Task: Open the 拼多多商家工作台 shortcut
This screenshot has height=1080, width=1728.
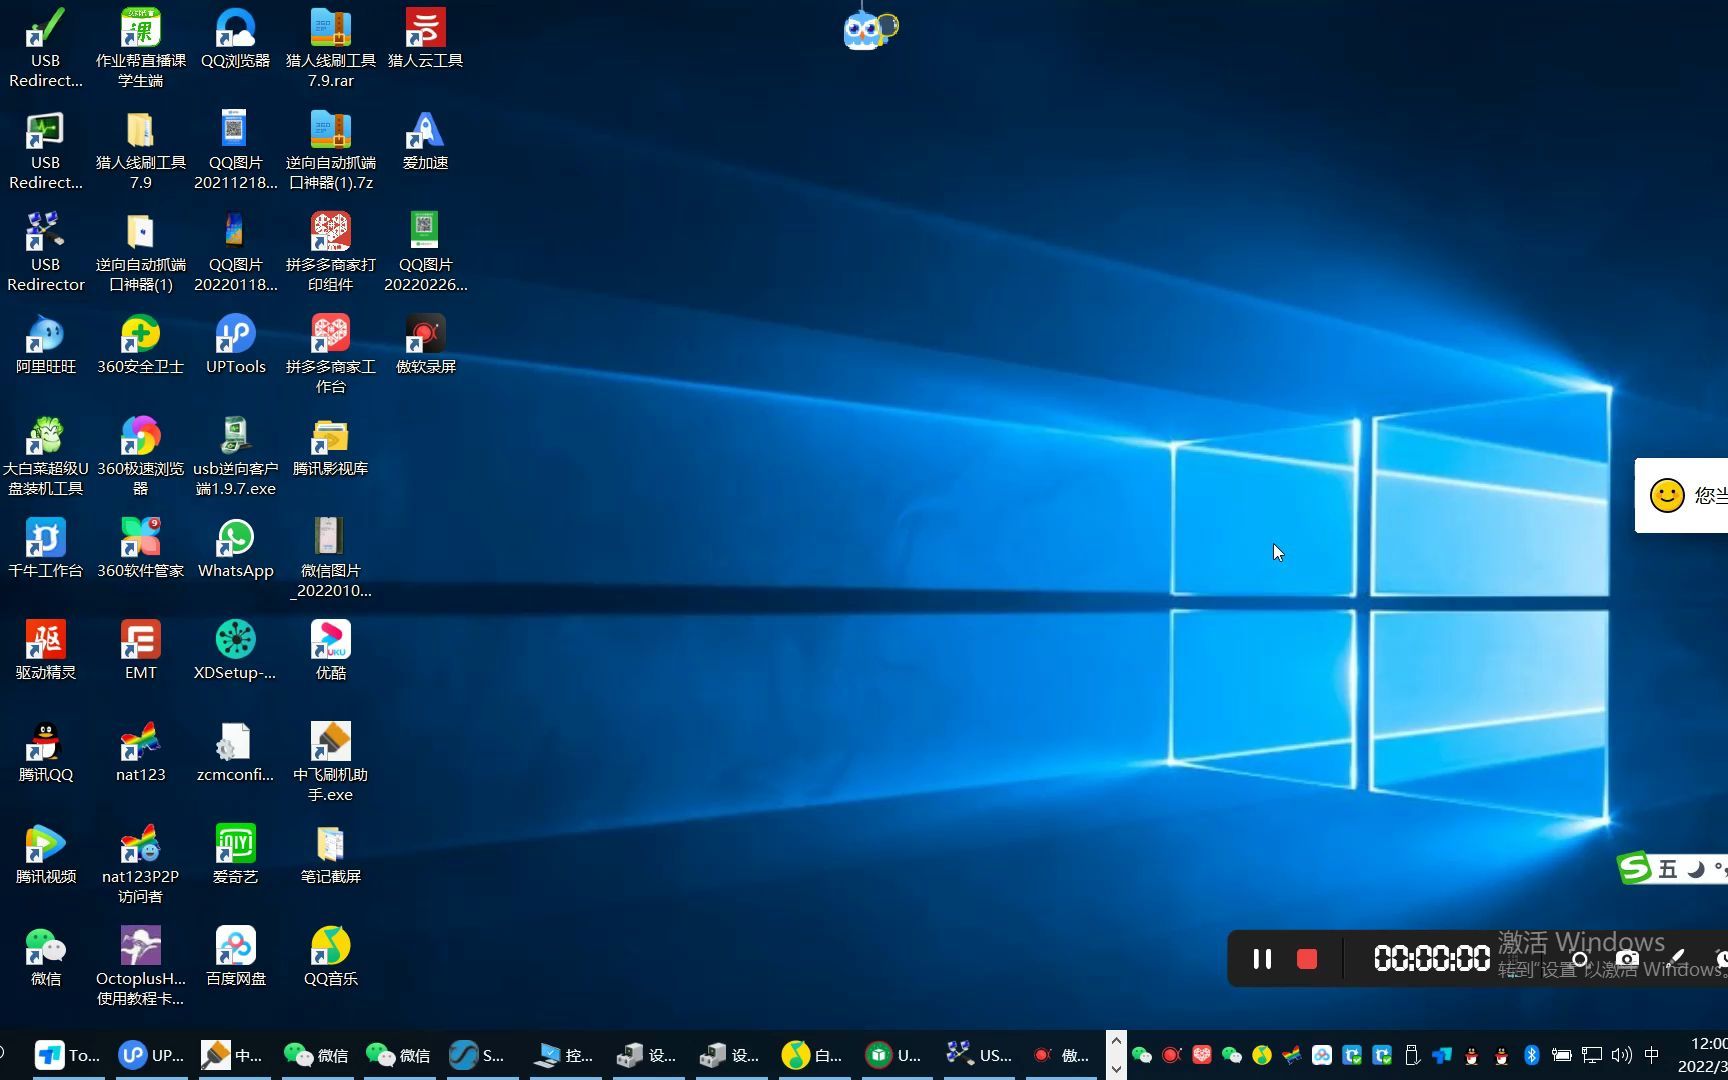Action: (330, 354)
